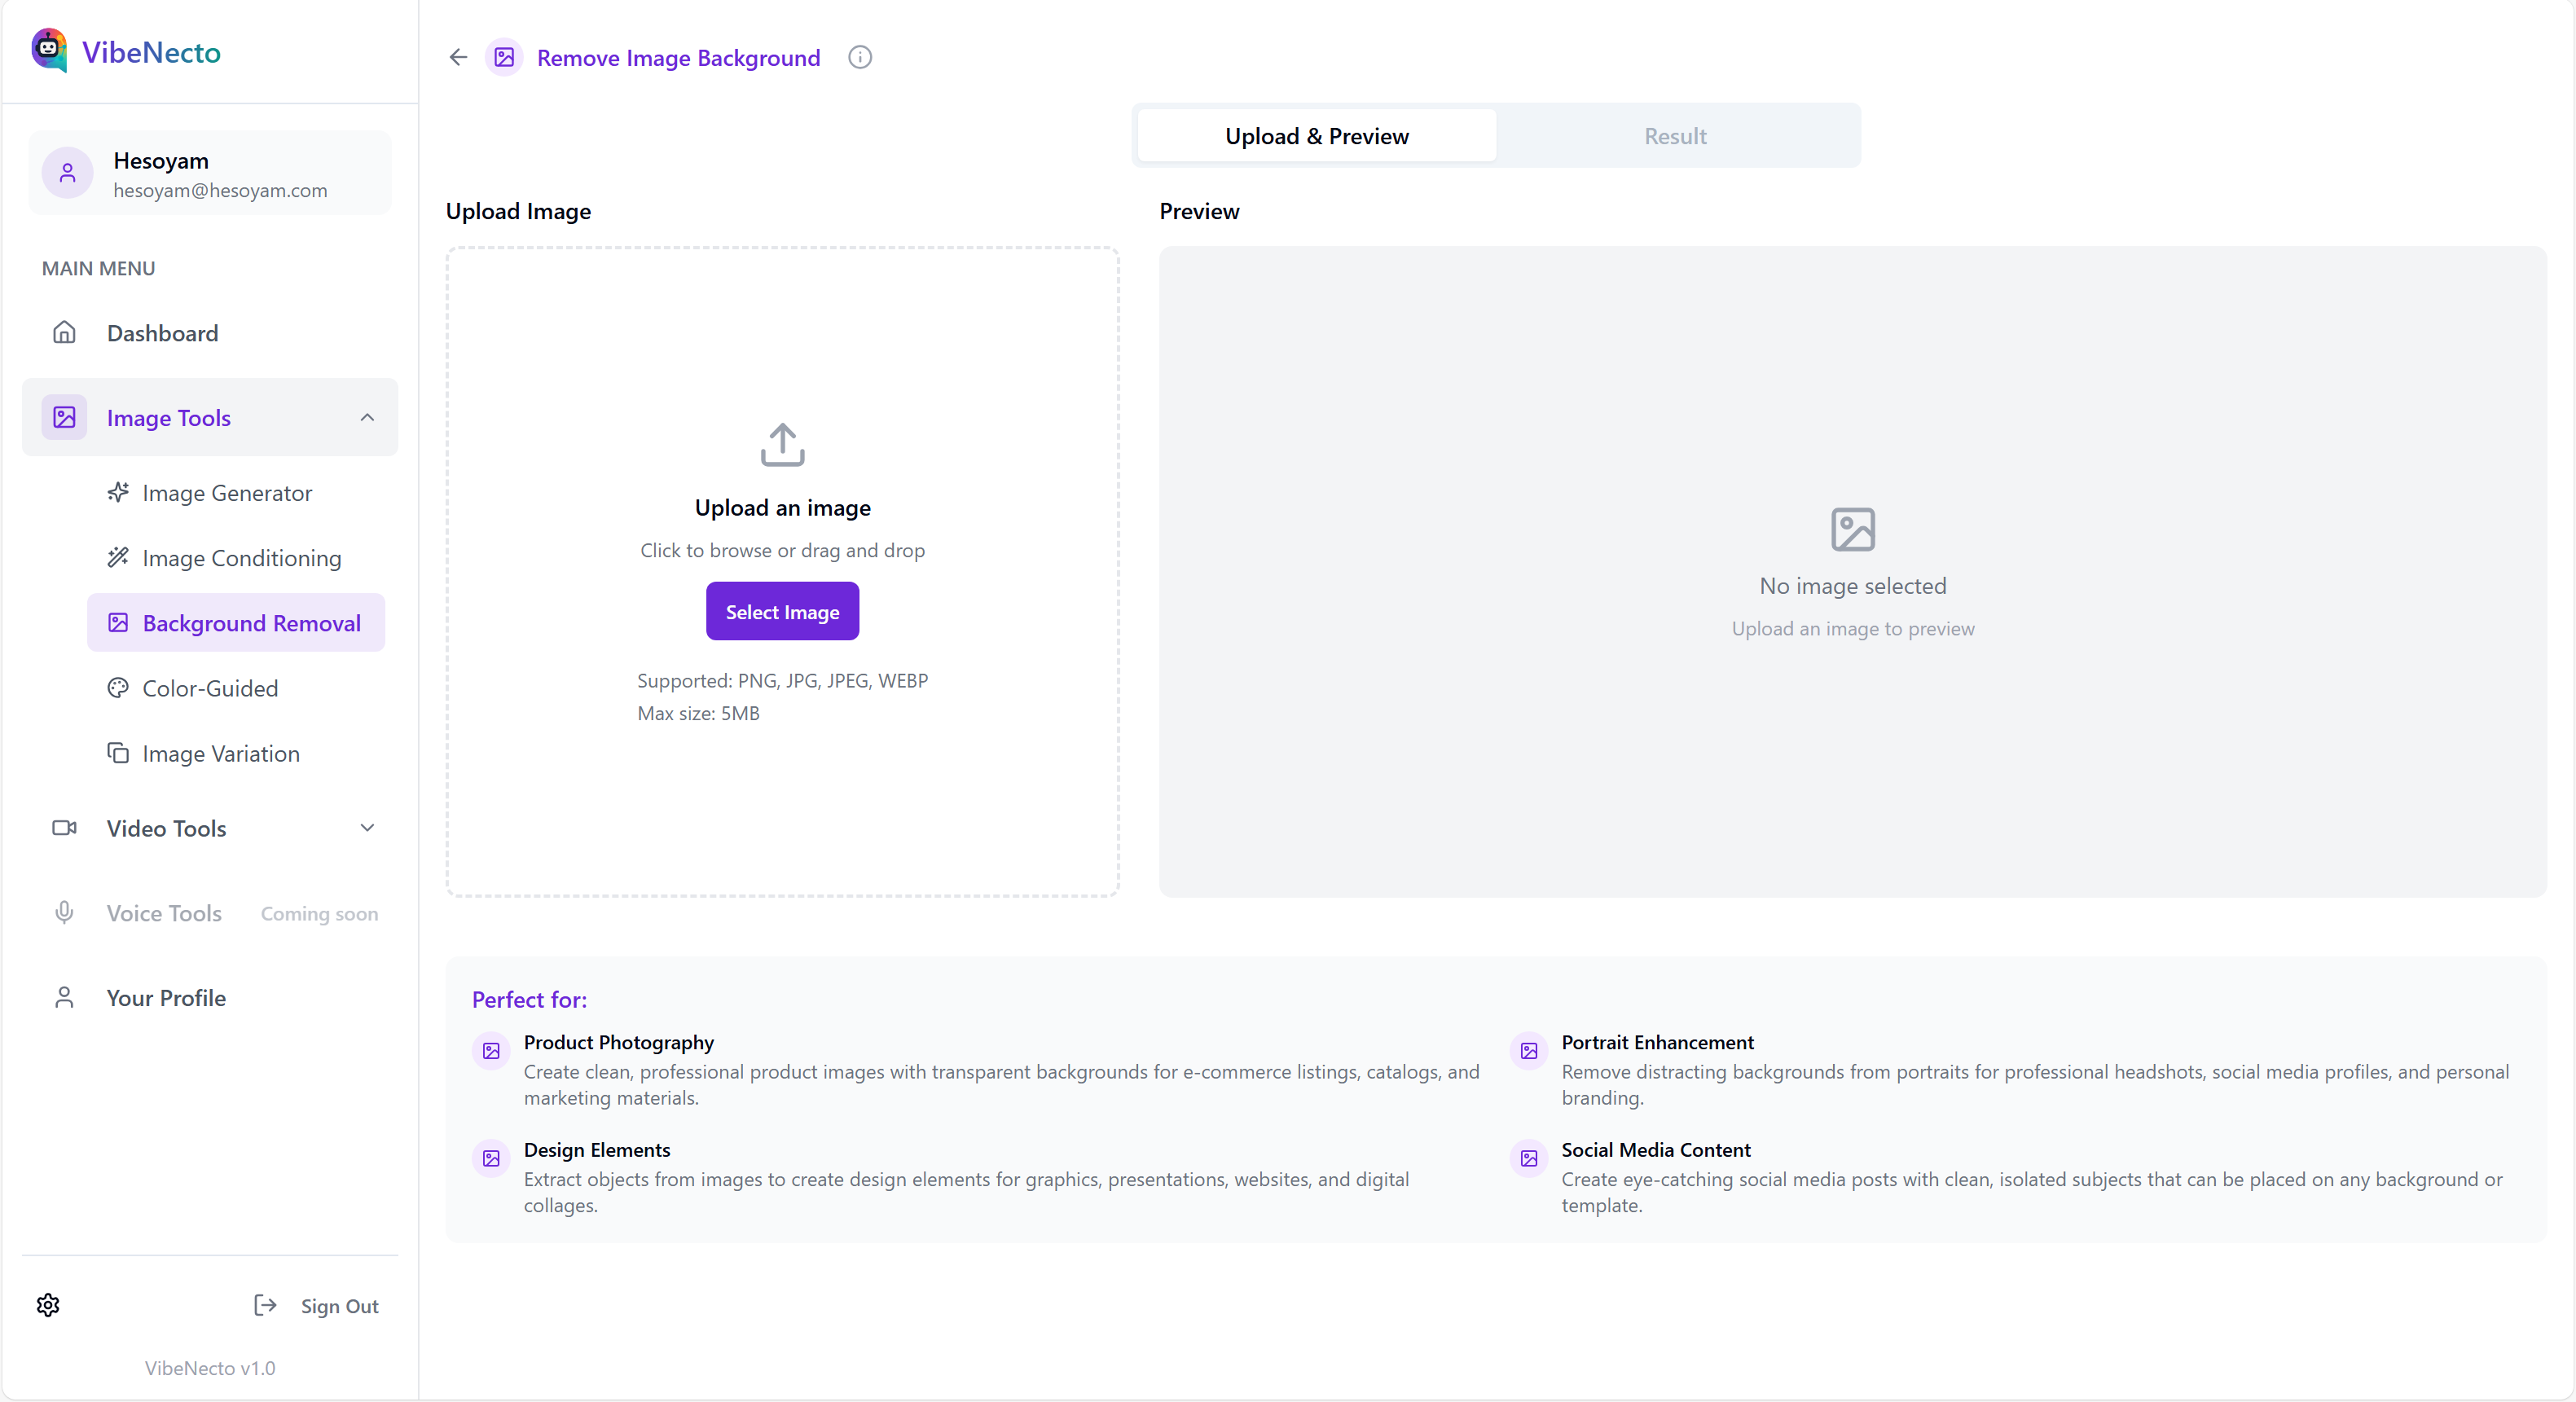The image size is (2576, 1402).
Task: Click the preview image placeholder icon
Action: (1852, 529)
